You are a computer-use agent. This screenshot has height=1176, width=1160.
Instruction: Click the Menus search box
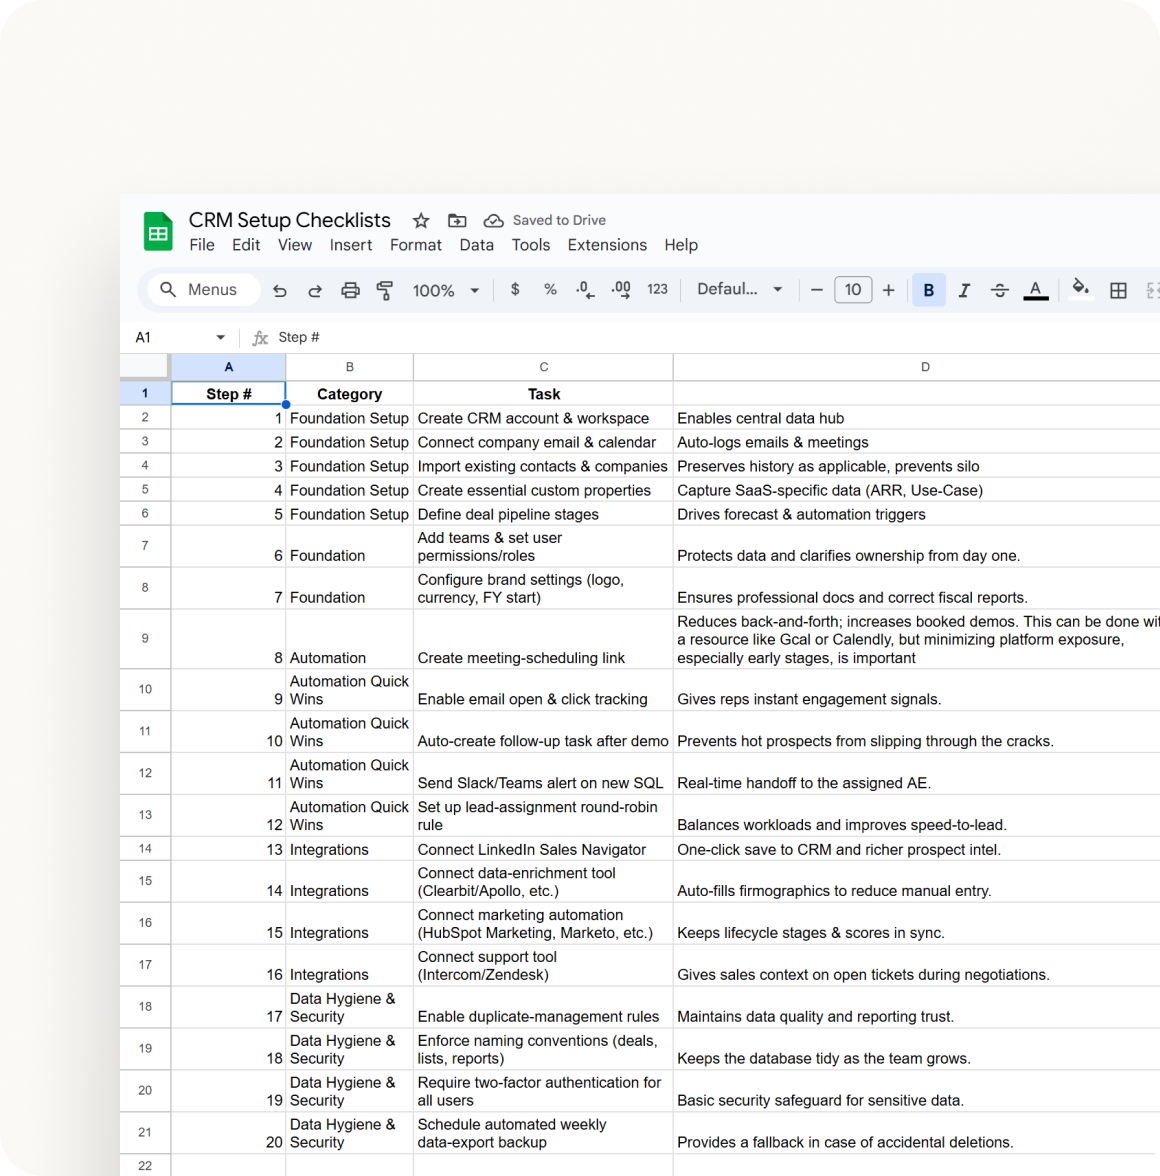(x=203, y=290)
